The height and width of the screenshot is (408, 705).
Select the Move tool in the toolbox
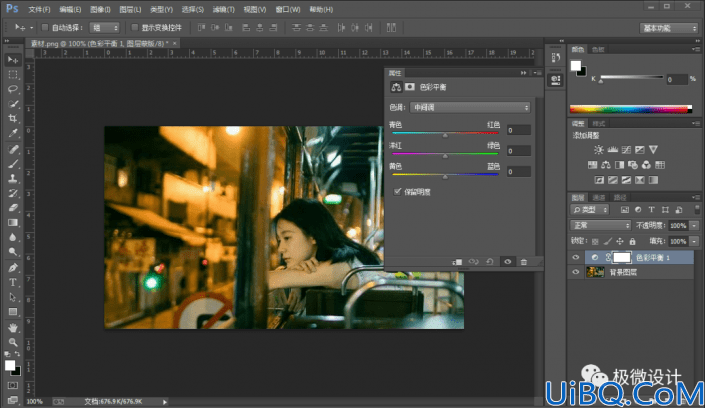13,60
